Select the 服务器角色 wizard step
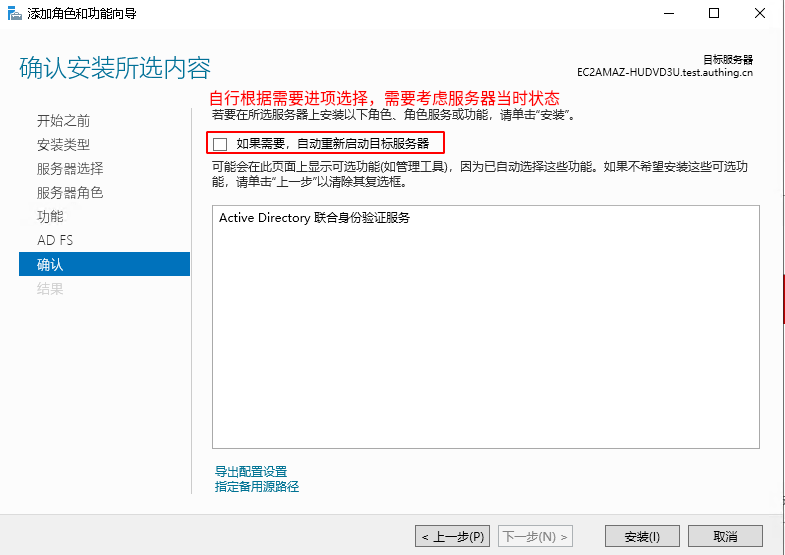Image resolution: width=785 pixels, height=555 pixels. [x=70, y=193]
